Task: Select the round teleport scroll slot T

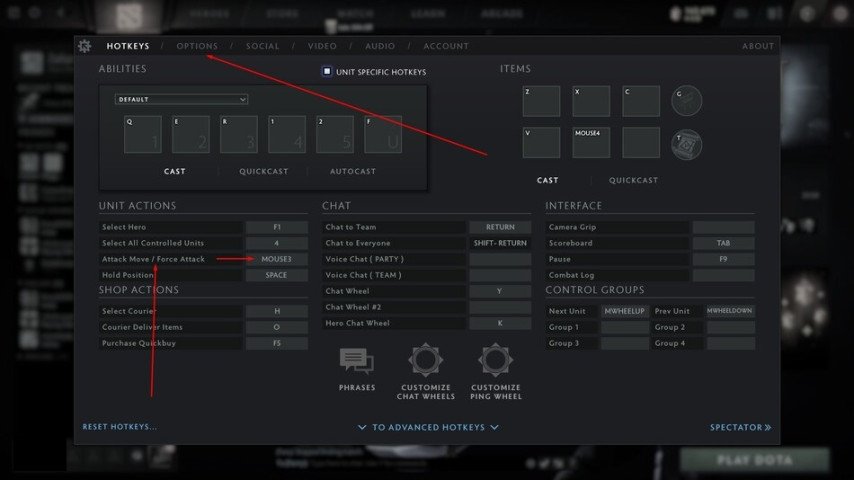Action: (x=687, y=143)
